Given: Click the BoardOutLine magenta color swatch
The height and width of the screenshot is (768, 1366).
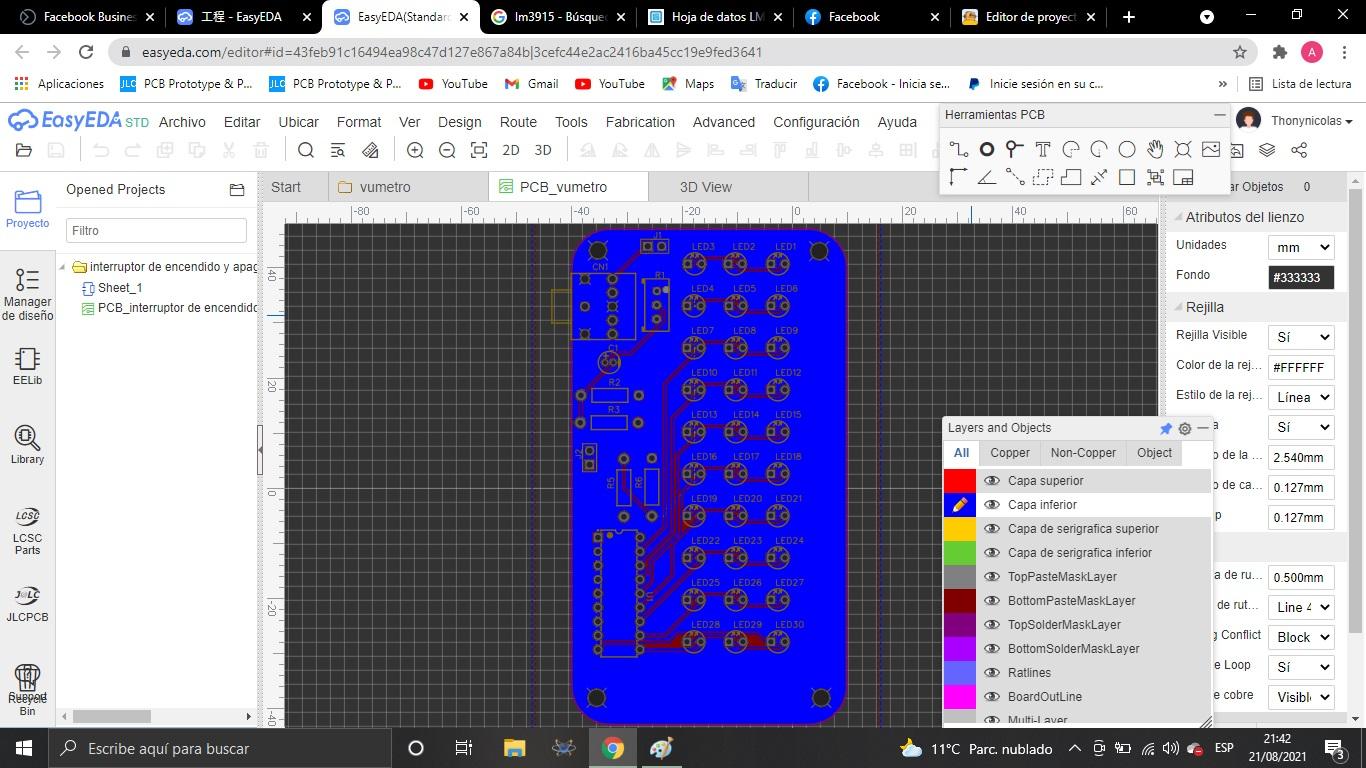Looking at the screenshot, I should click(x=960, y=697).
